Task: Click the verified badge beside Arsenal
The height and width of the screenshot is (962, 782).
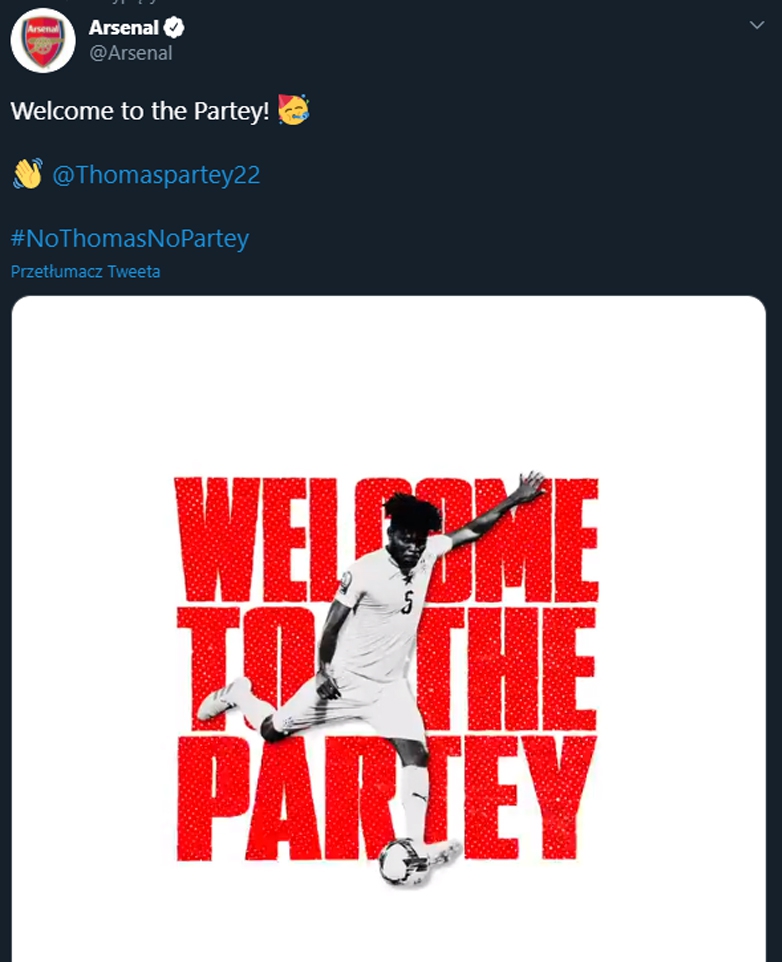Action: tap(174, 28)
